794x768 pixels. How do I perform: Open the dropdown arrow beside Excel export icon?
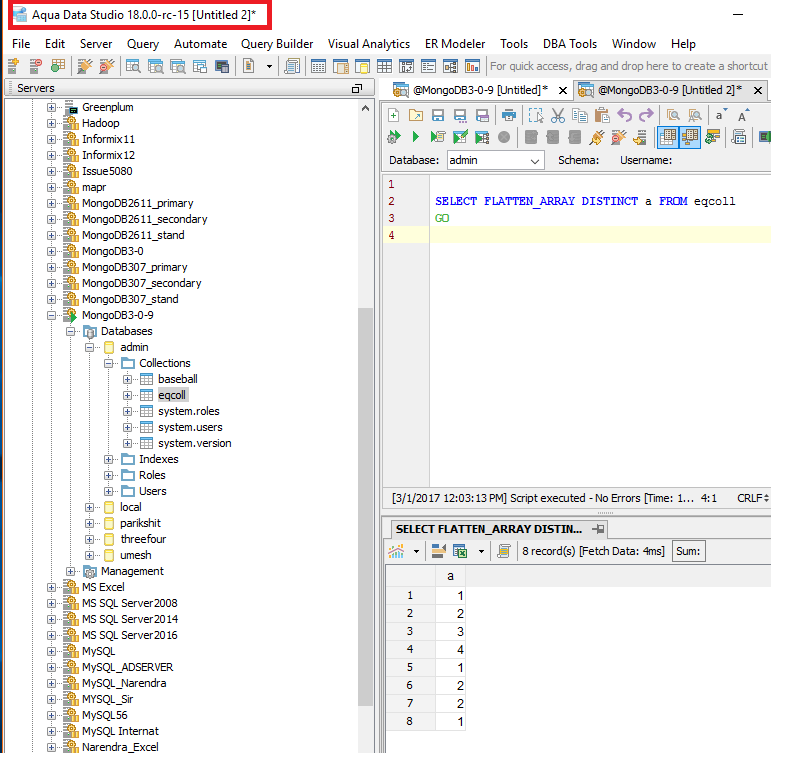point(481,551)
